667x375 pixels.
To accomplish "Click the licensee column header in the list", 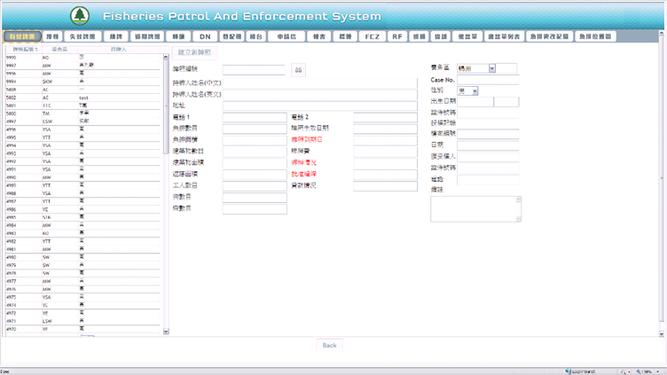I will pos(118,49).
